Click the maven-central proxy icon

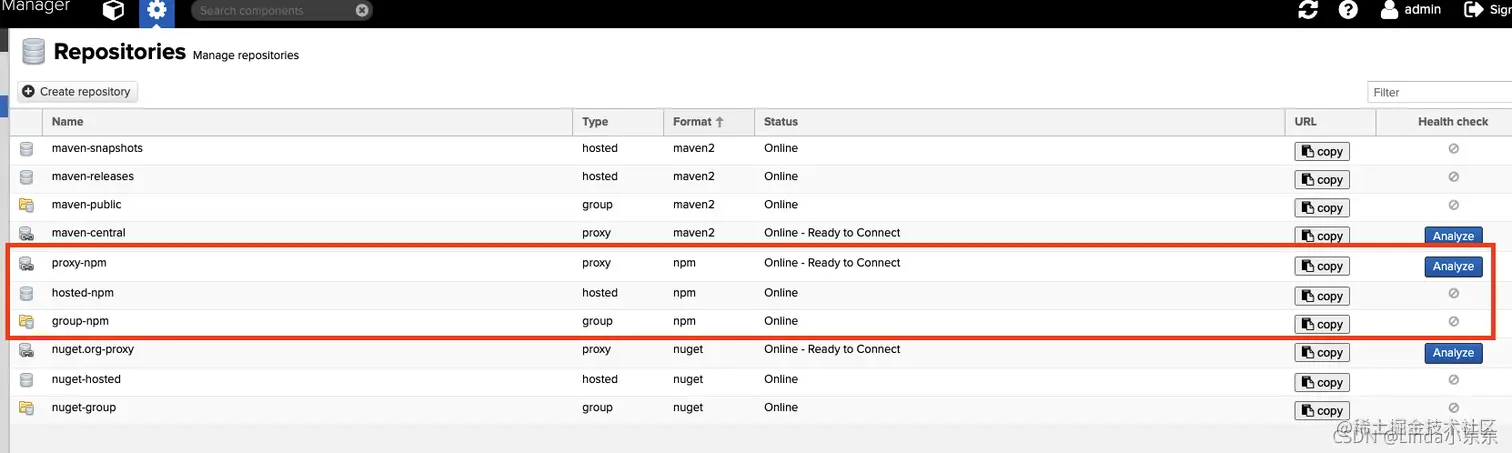point(27,233)
